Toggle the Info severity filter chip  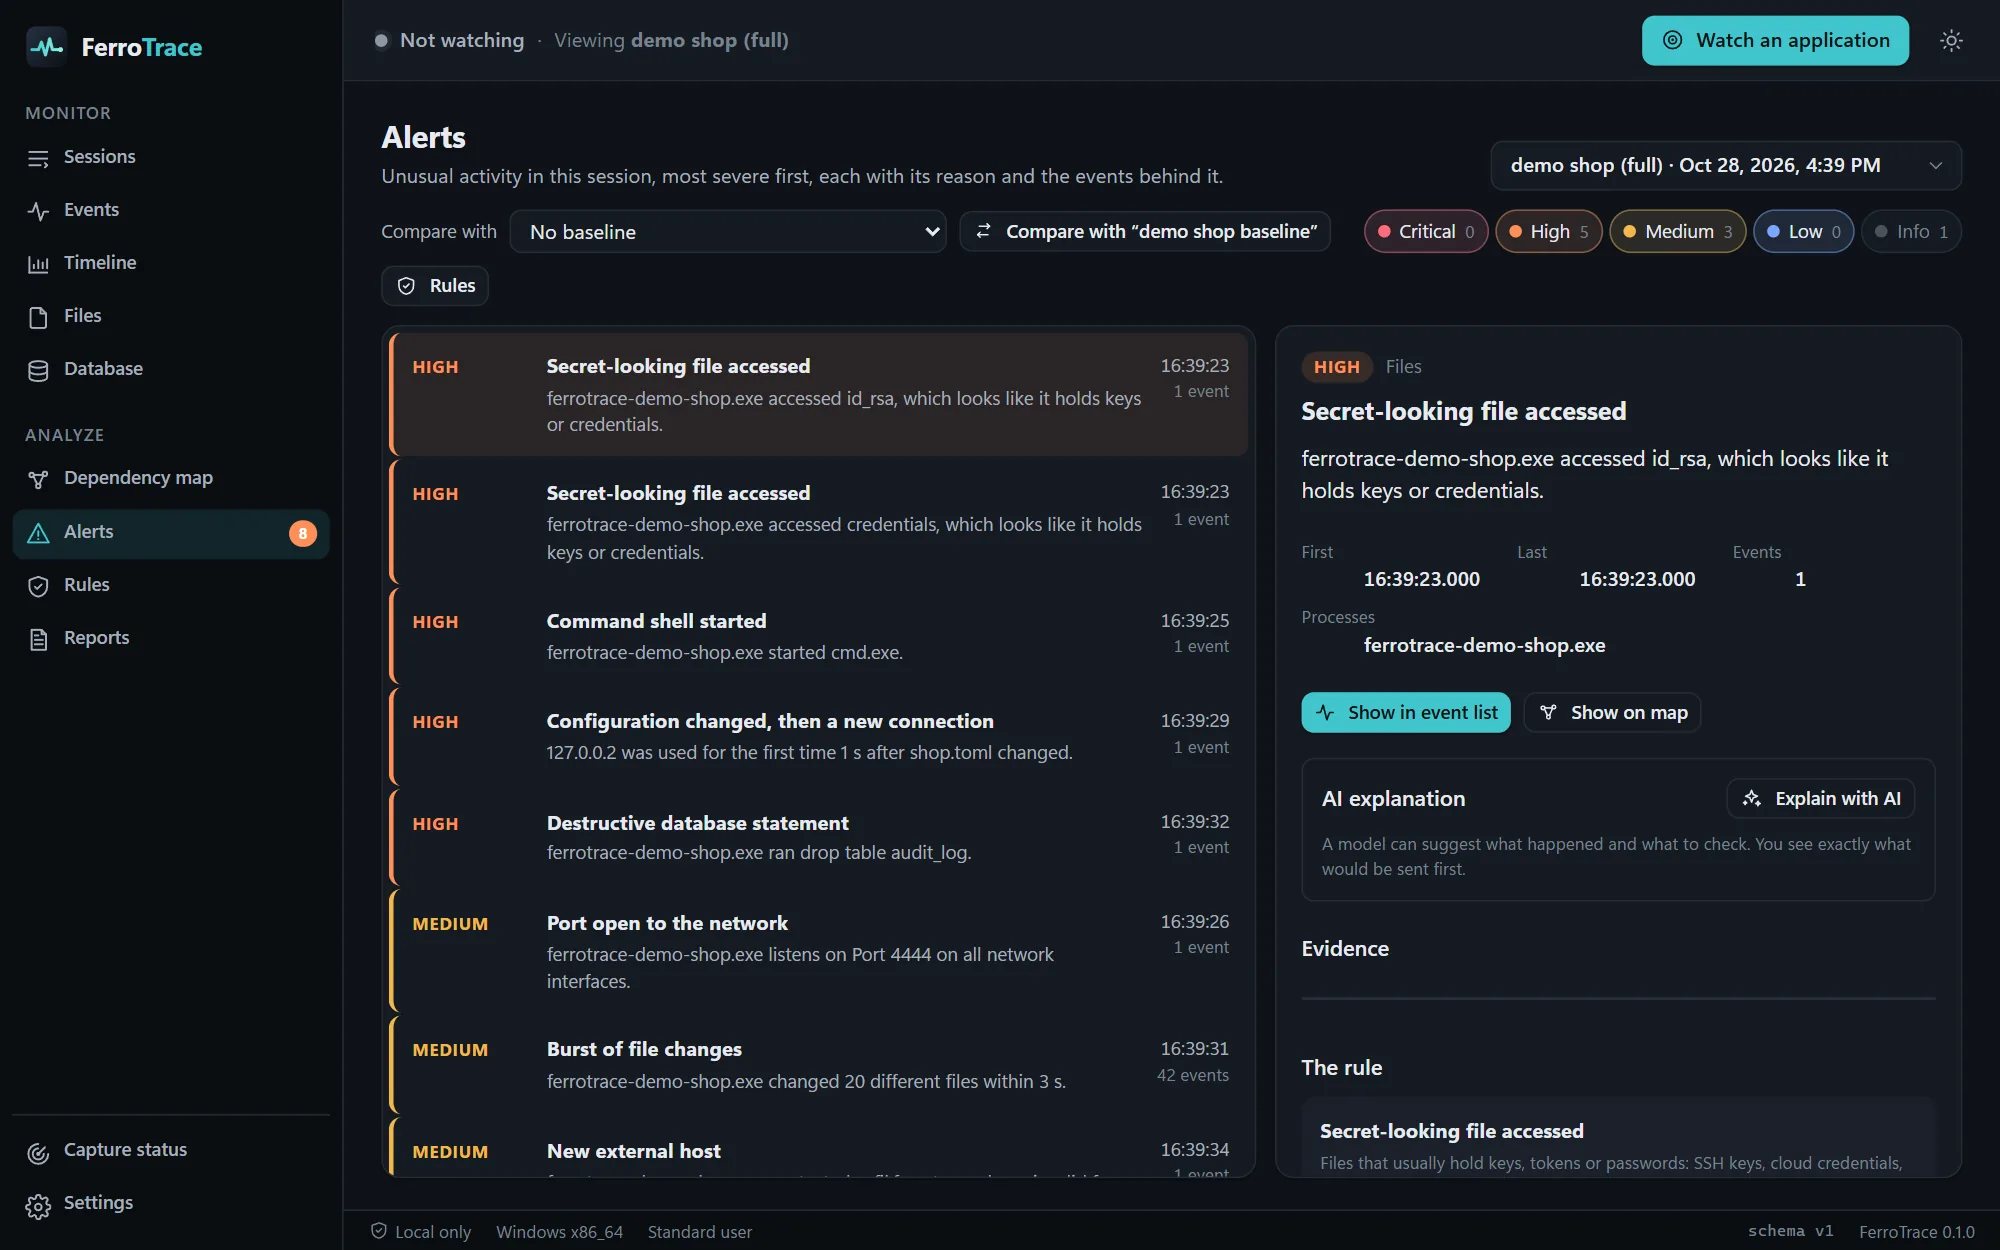coord(1911,232)
